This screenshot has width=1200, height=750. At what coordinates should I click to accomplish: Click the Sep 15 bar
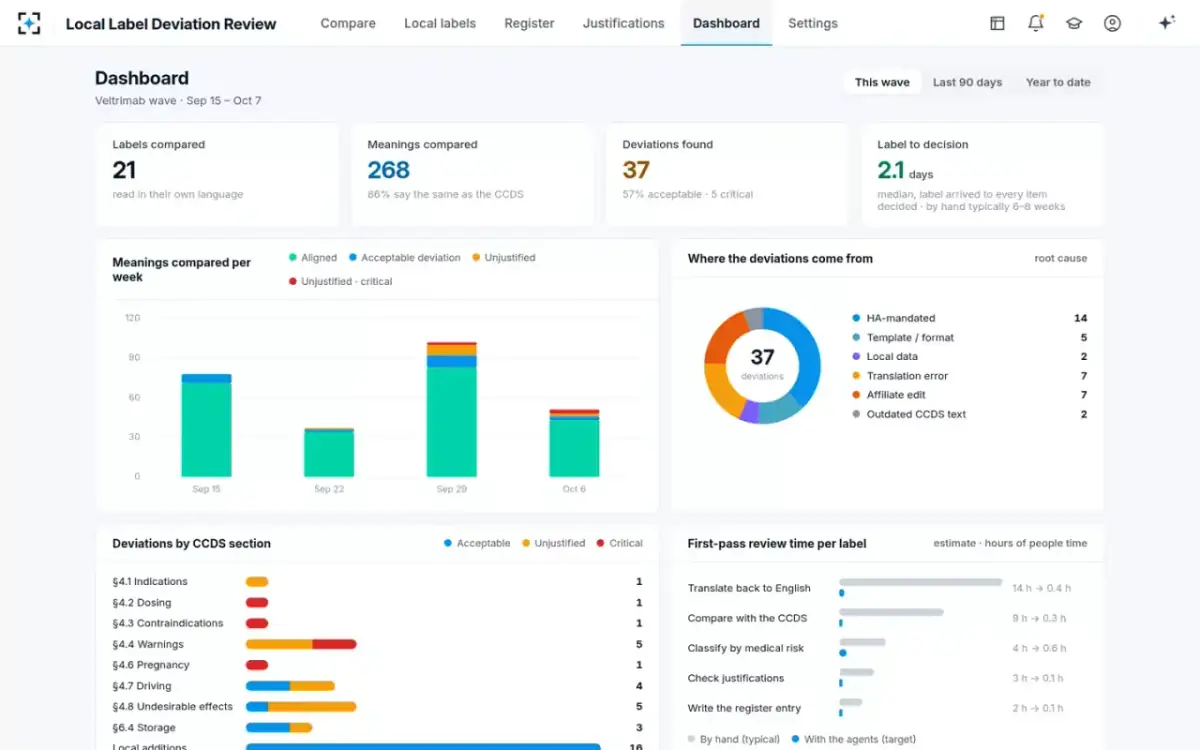click(x=206, y=425)
